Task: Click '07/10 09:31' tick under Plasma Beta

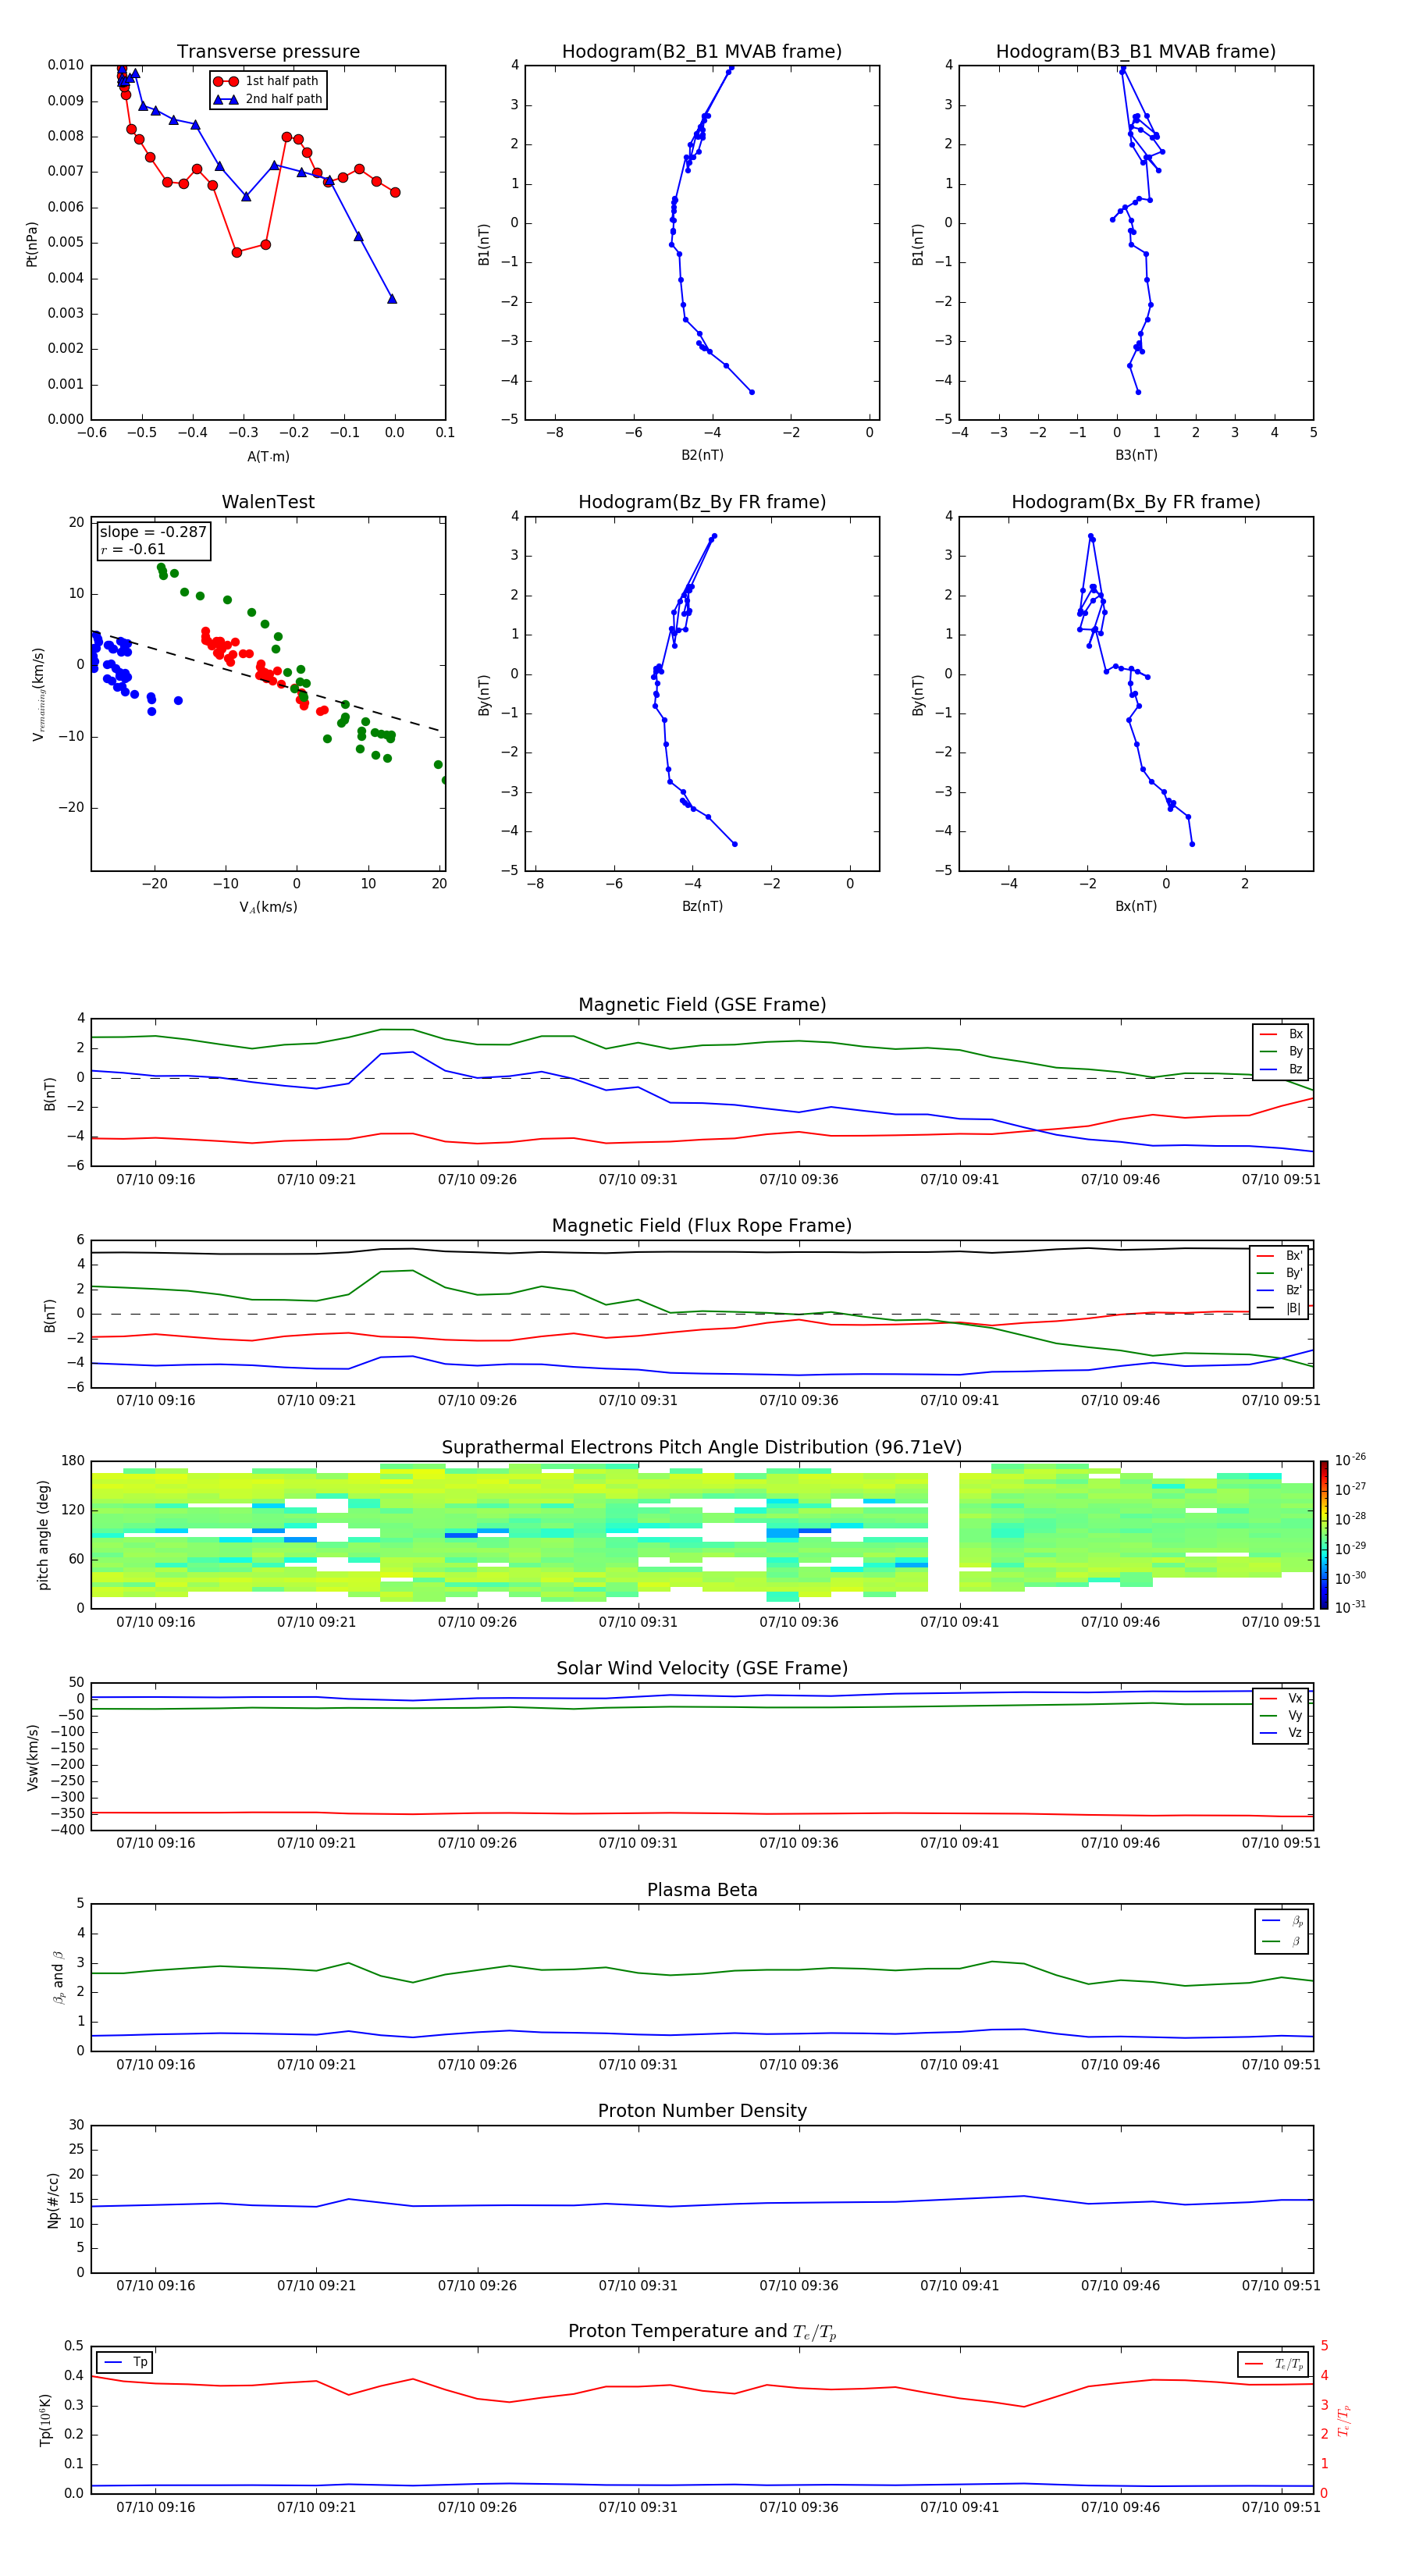Action: click(x=638, y=2065)
